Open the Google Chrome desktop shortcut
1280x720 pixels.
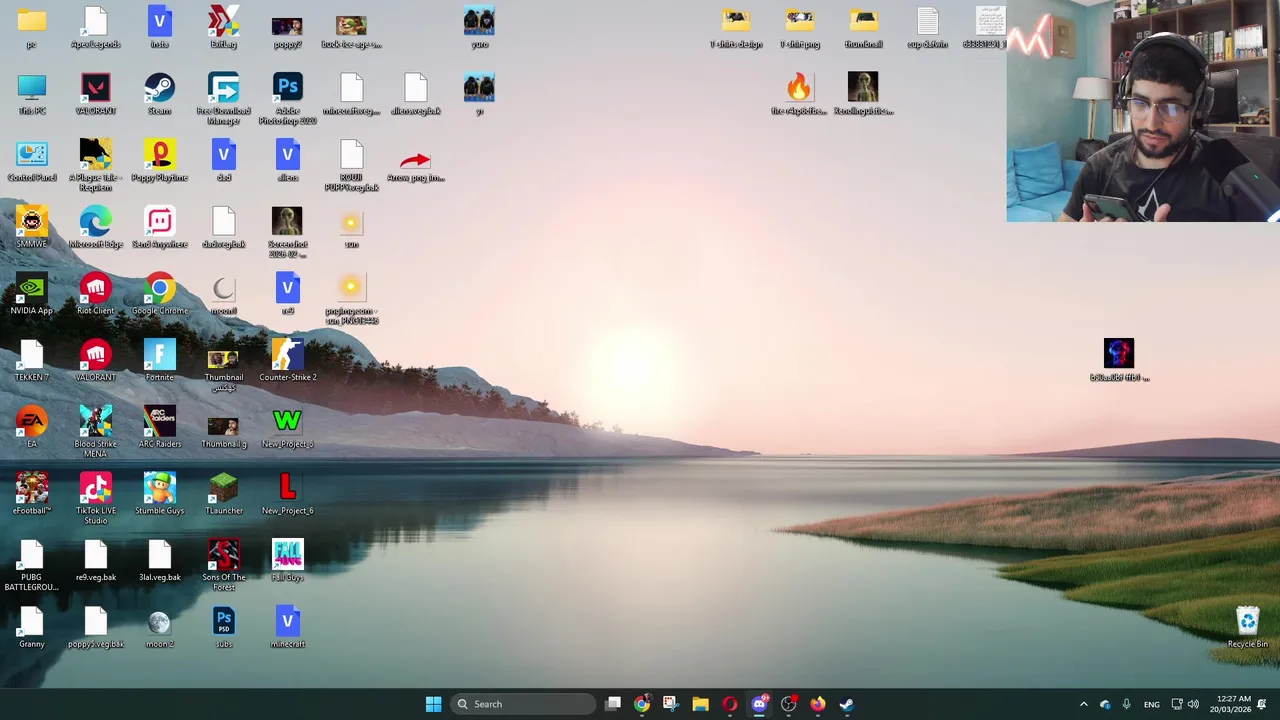159,295
